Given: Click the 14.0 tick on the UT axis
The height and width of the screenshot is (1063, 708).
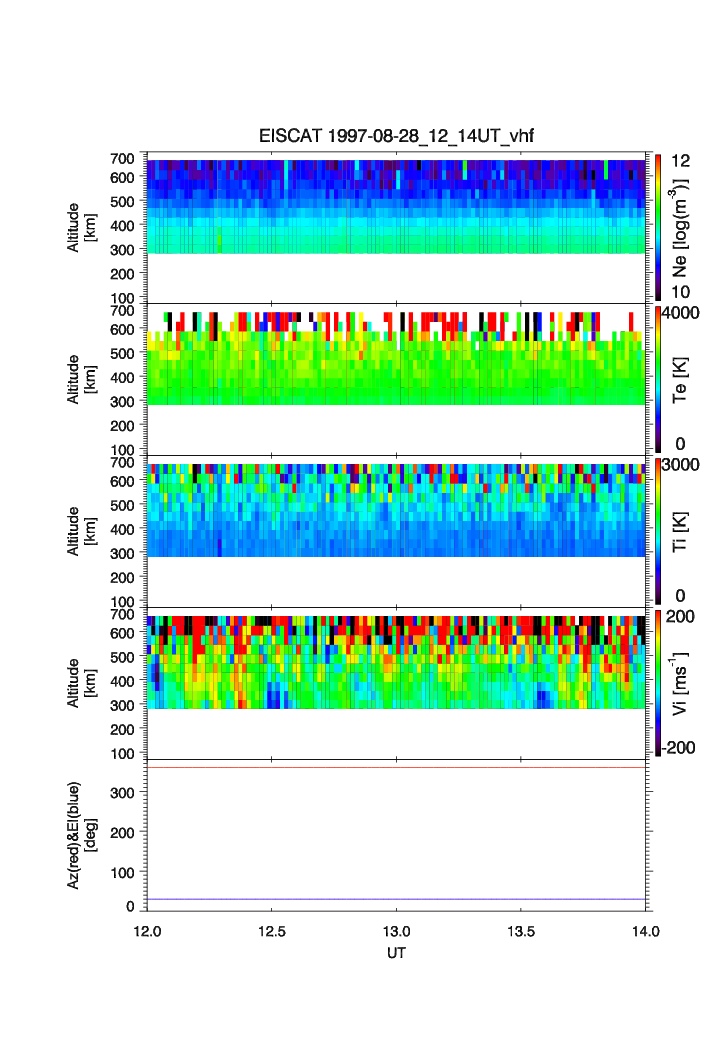Looking at the screenshot, I should click(646, 931).
